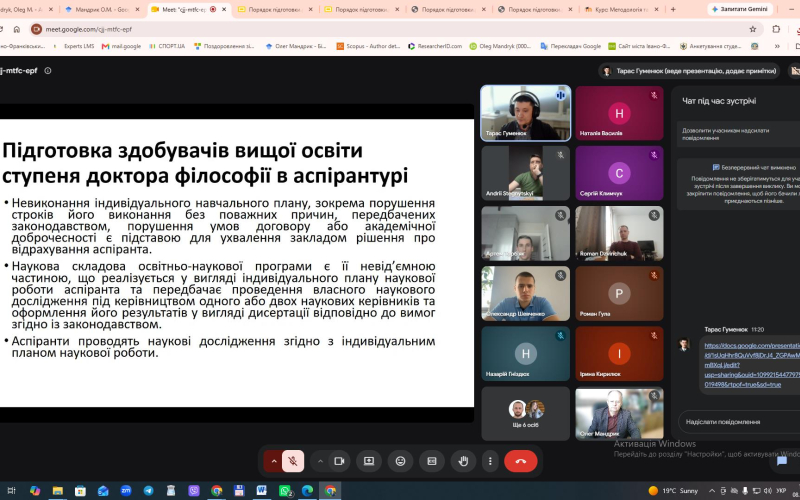Open audio settings arrow beside microphone
This screenshot has width=800, height=500.
click(273, 461)
